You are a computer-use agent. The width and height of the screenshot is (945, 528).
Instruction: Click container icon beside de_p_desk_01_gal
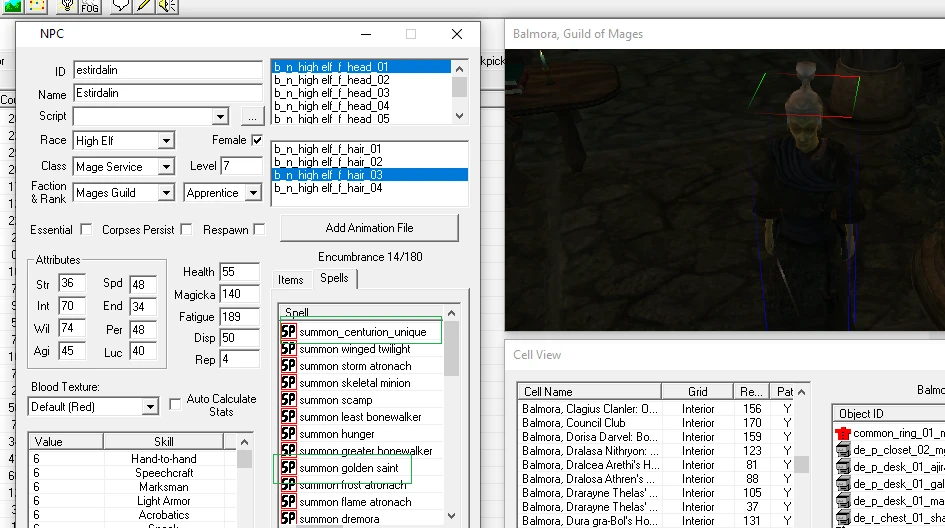(x=843, y=483)
